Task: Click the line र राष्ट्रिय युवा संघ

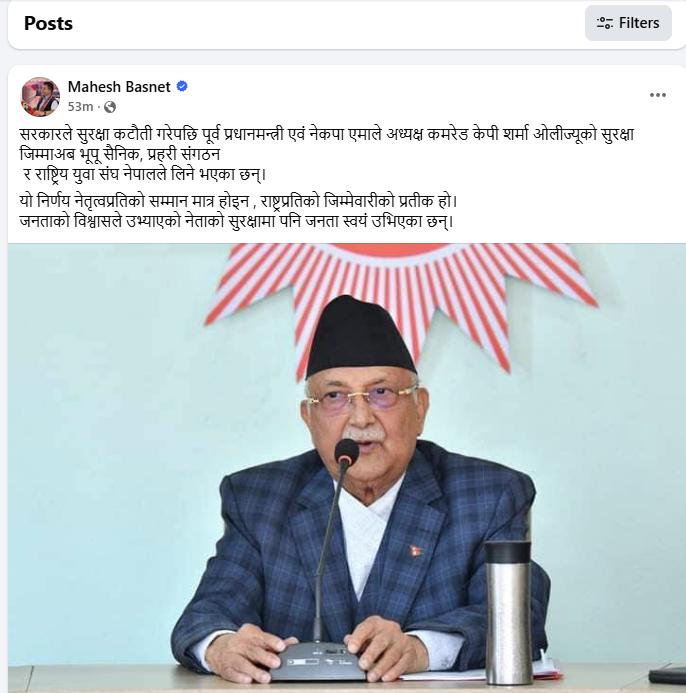Action: [145, 174]
